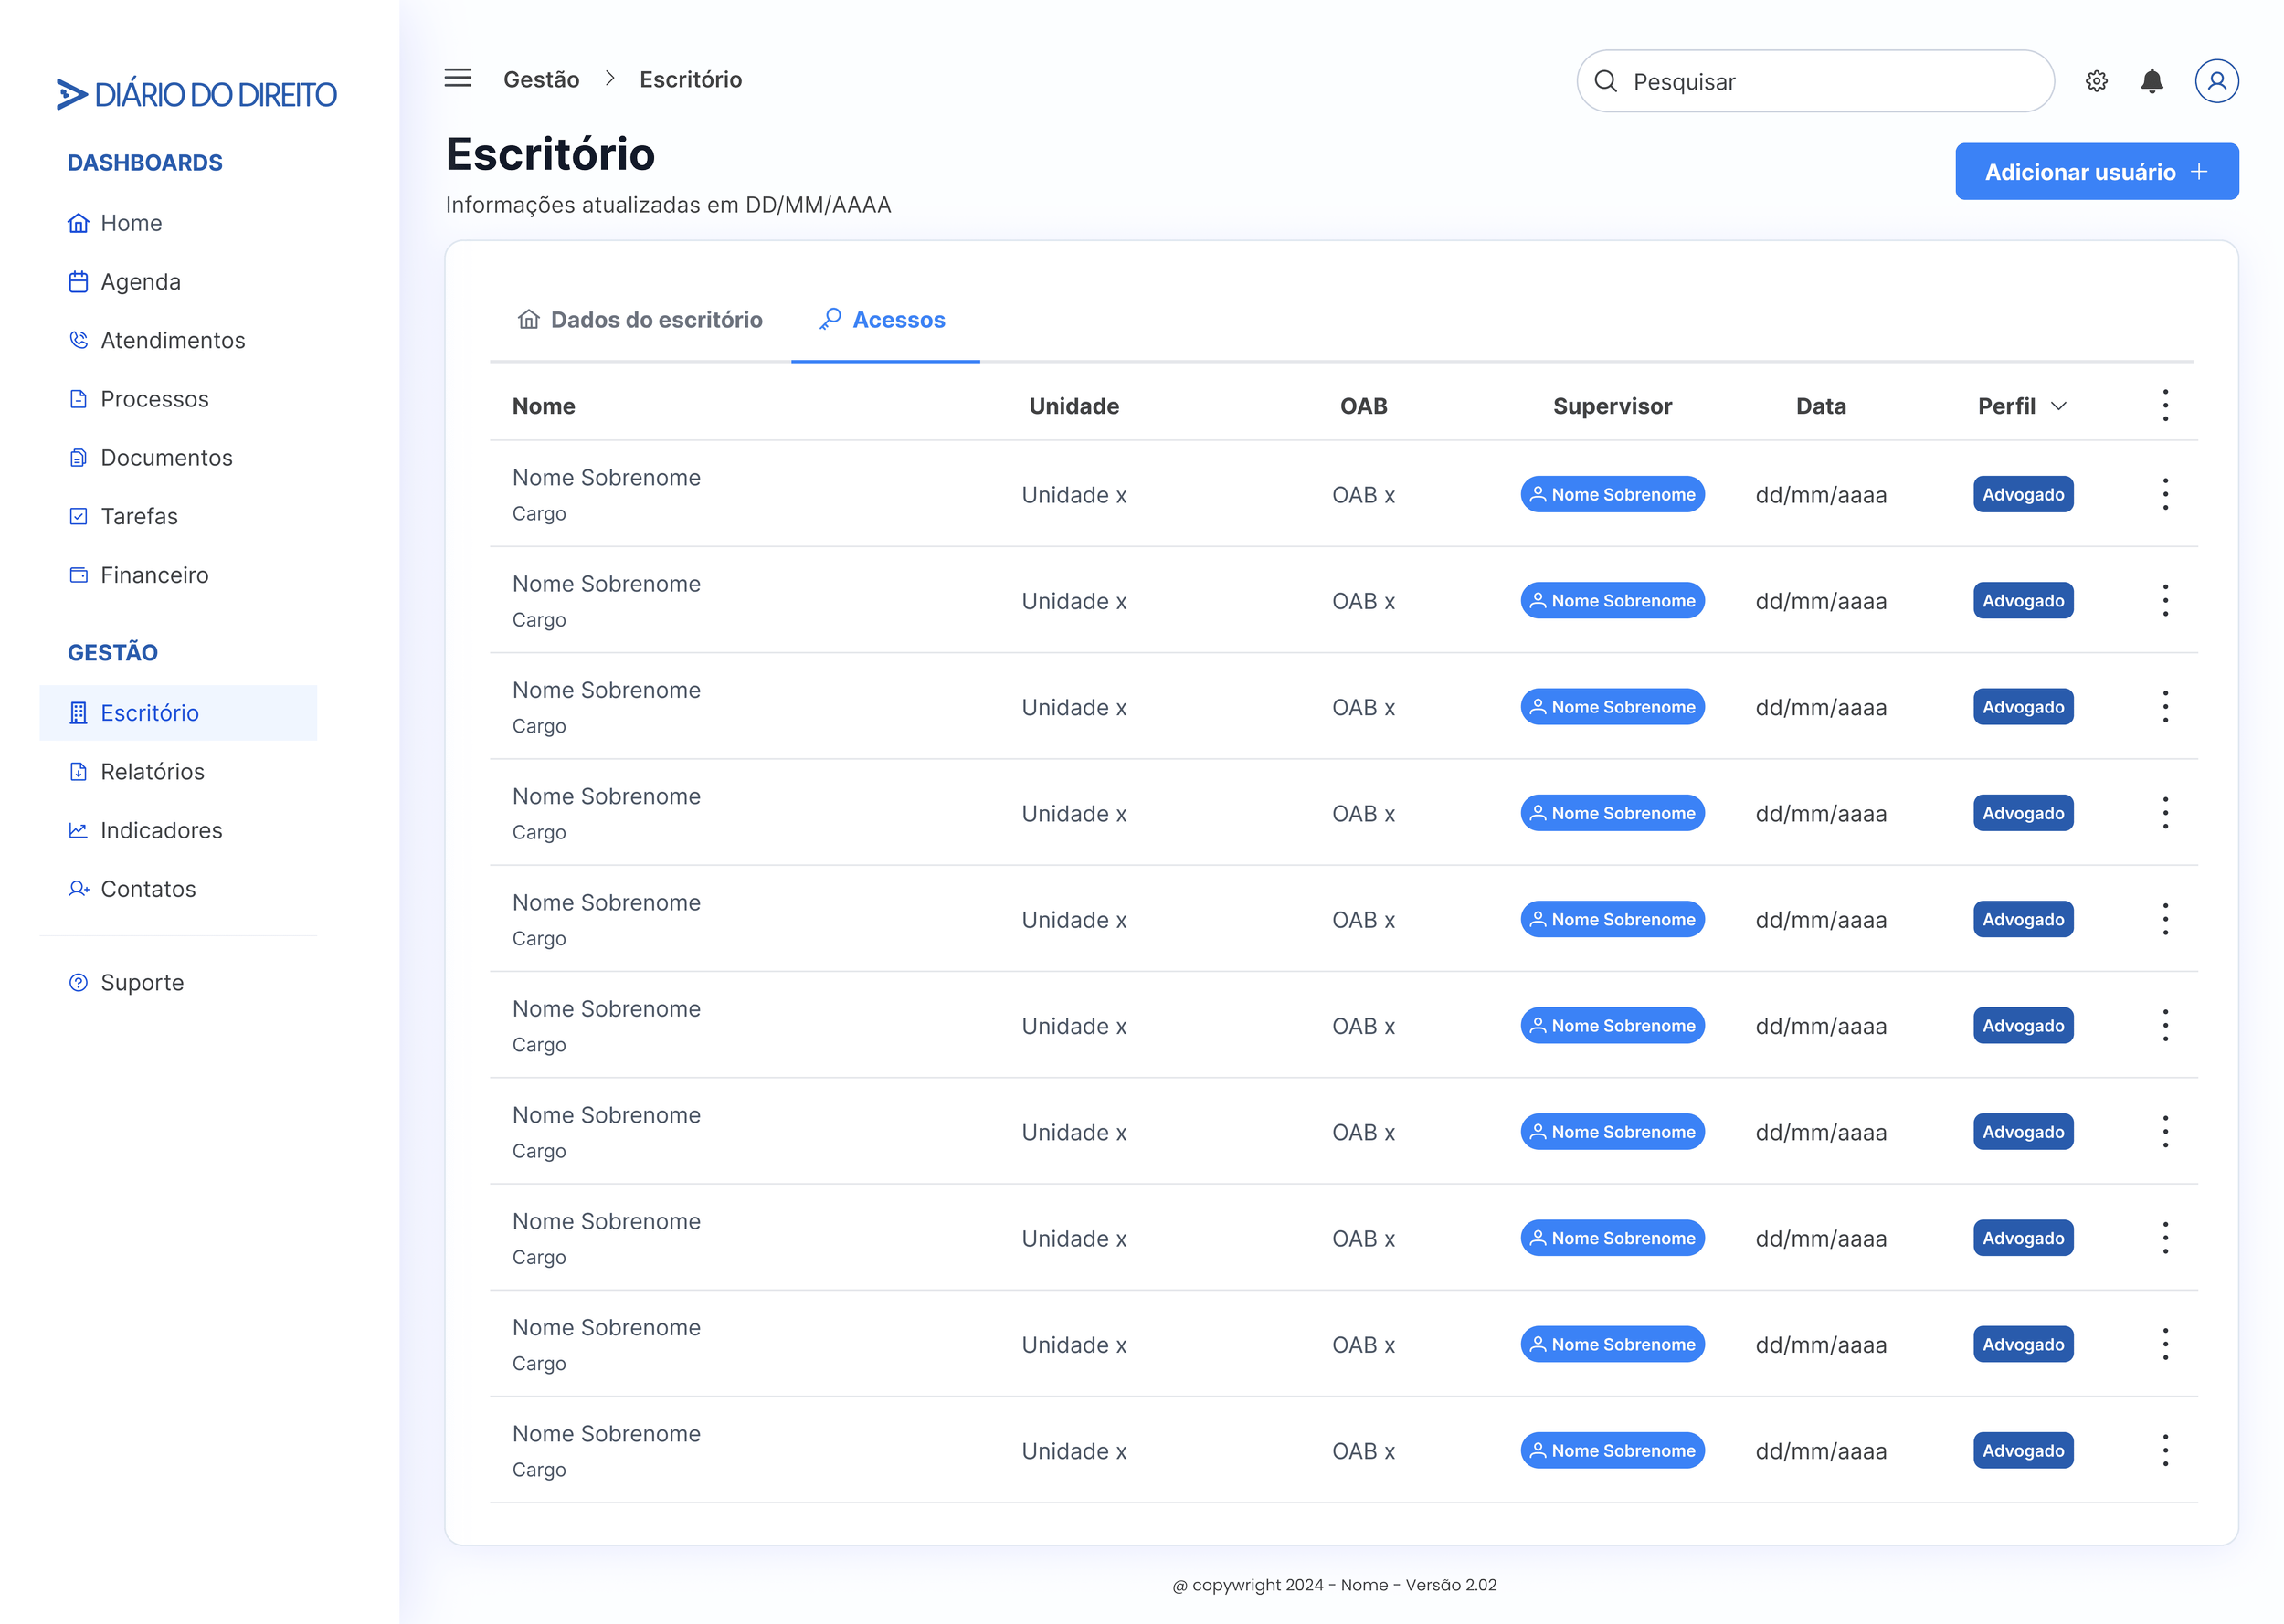Click the Diário do Direito logo
Viewport: 2284px width, 1624px height.
tap(197, 95)
